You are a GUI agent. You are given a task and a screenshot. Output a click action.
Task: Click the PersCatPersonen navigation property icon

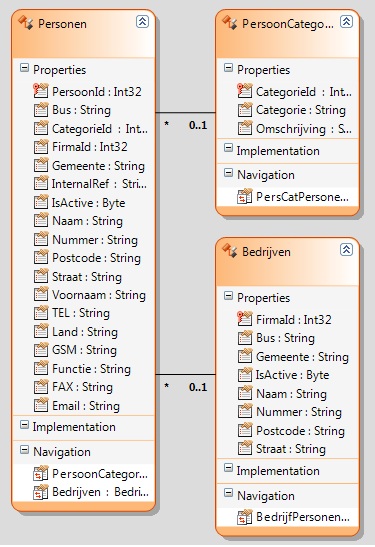[245, 196]
